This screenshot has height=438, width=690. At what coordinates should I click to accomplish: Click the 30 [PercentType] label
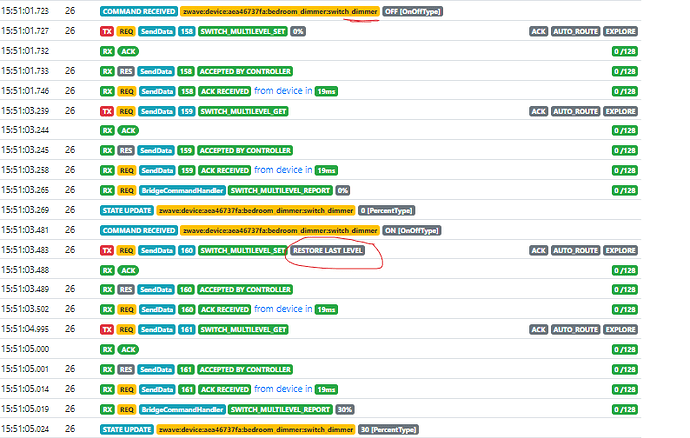tap(388, 430)
